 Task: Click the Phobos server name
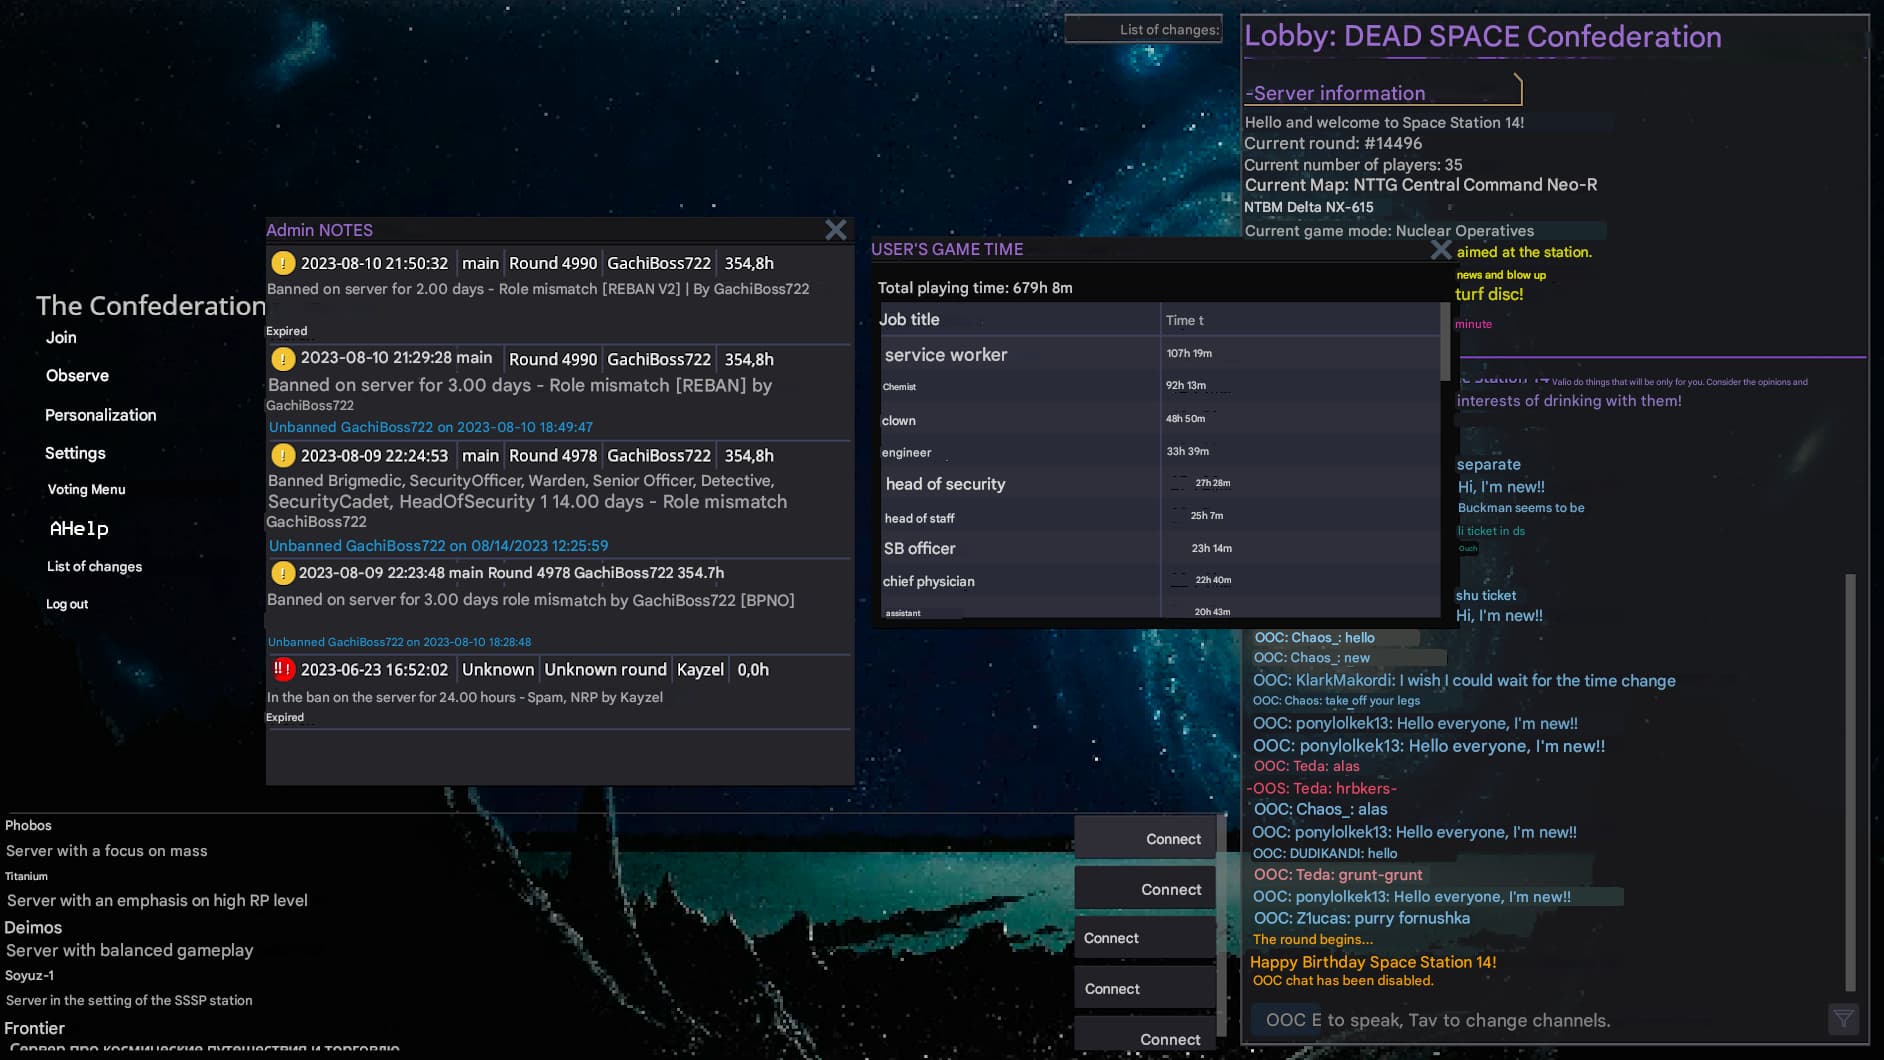(x=28, y=825)
